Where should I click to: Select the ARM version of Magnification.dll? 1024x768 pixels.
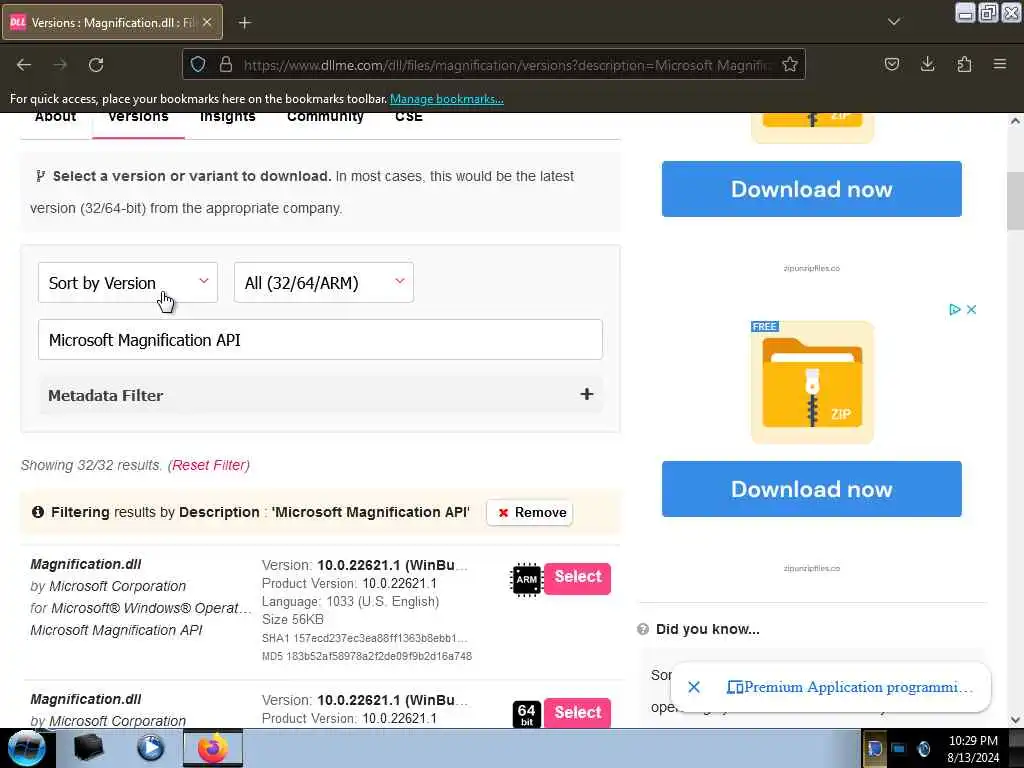point(577,578)
